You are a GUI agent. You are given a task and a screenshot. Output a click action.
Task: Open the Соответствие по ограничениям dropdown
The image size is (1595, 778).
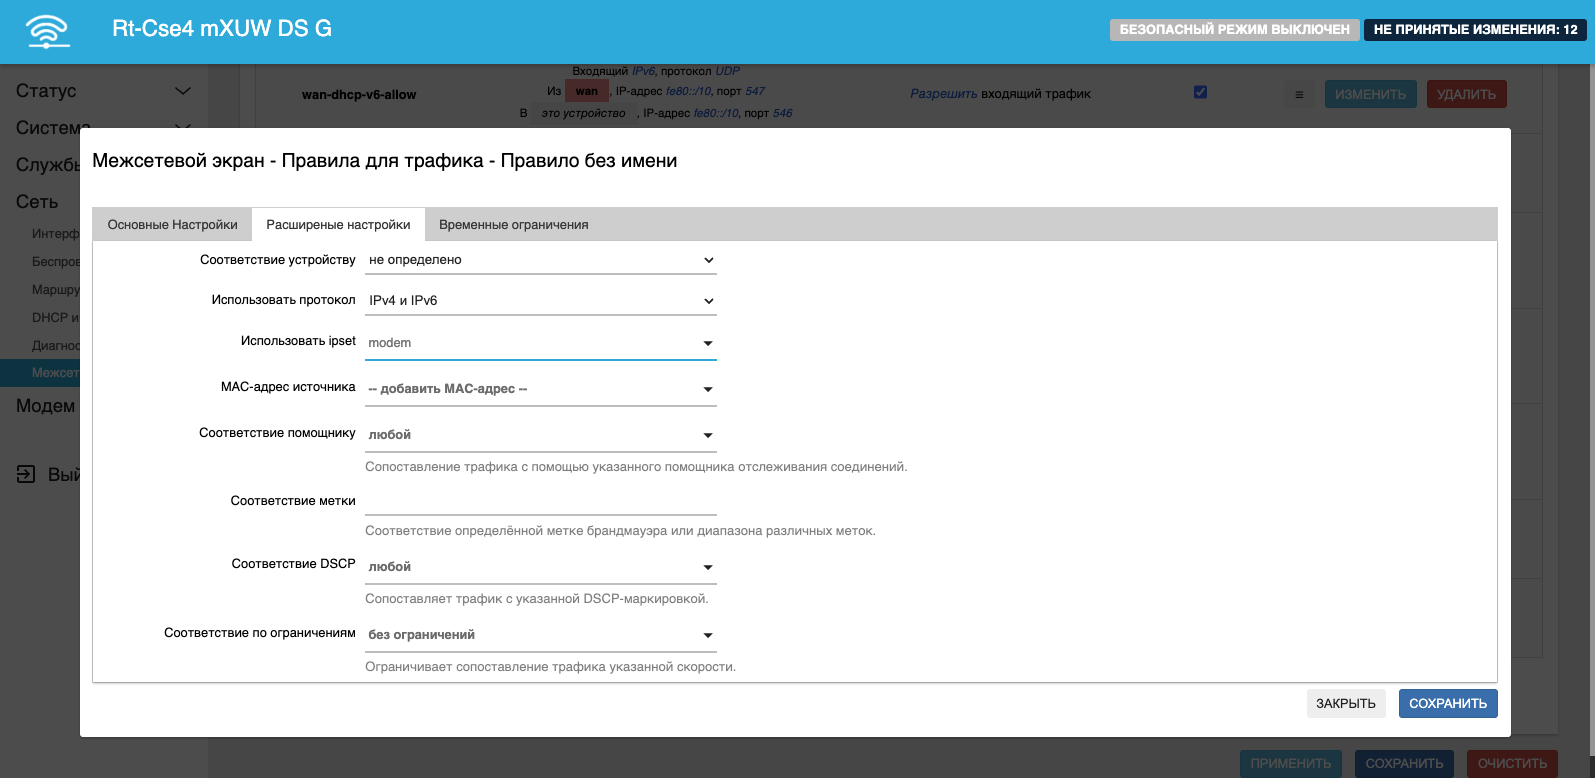click(540, 635)
